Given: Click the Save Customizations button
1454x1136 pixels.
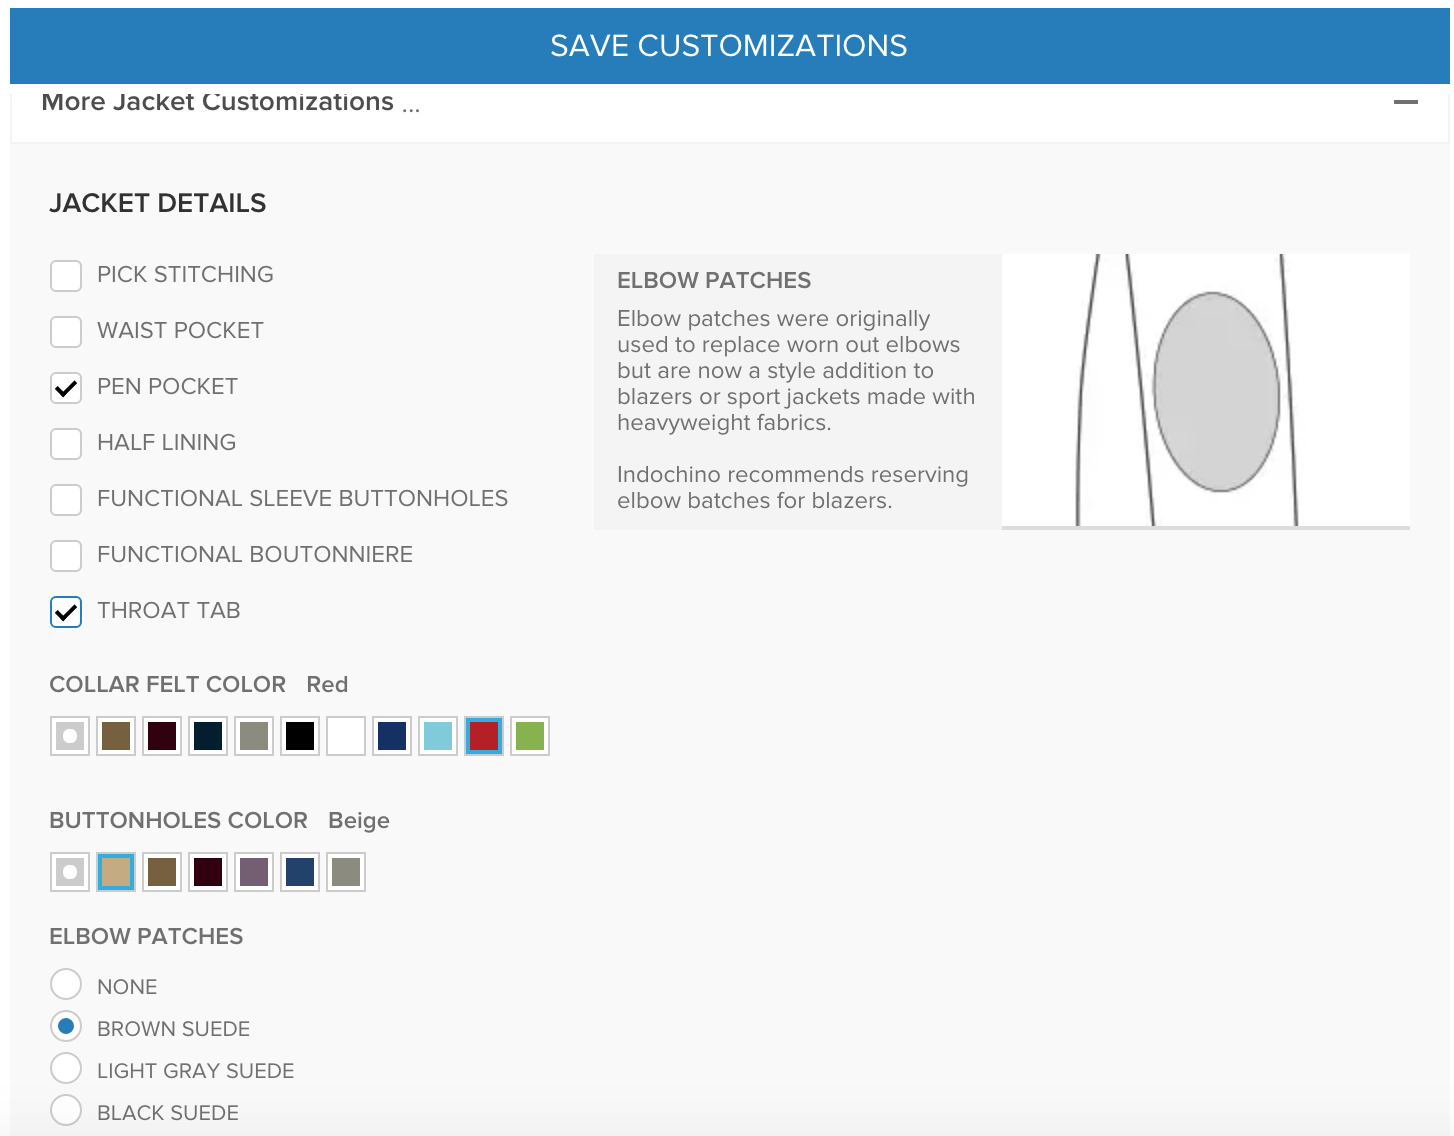Looking at the screenshot, I should coord(729,46).
